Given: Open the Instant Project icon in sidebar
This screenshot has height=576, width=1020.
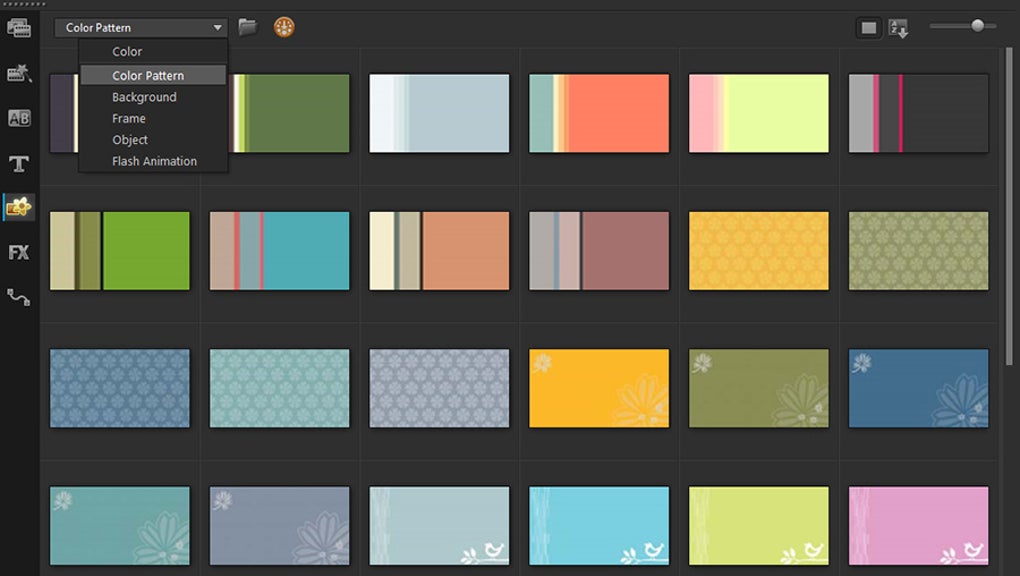Looking at the screenshot, I should point(18,73).
